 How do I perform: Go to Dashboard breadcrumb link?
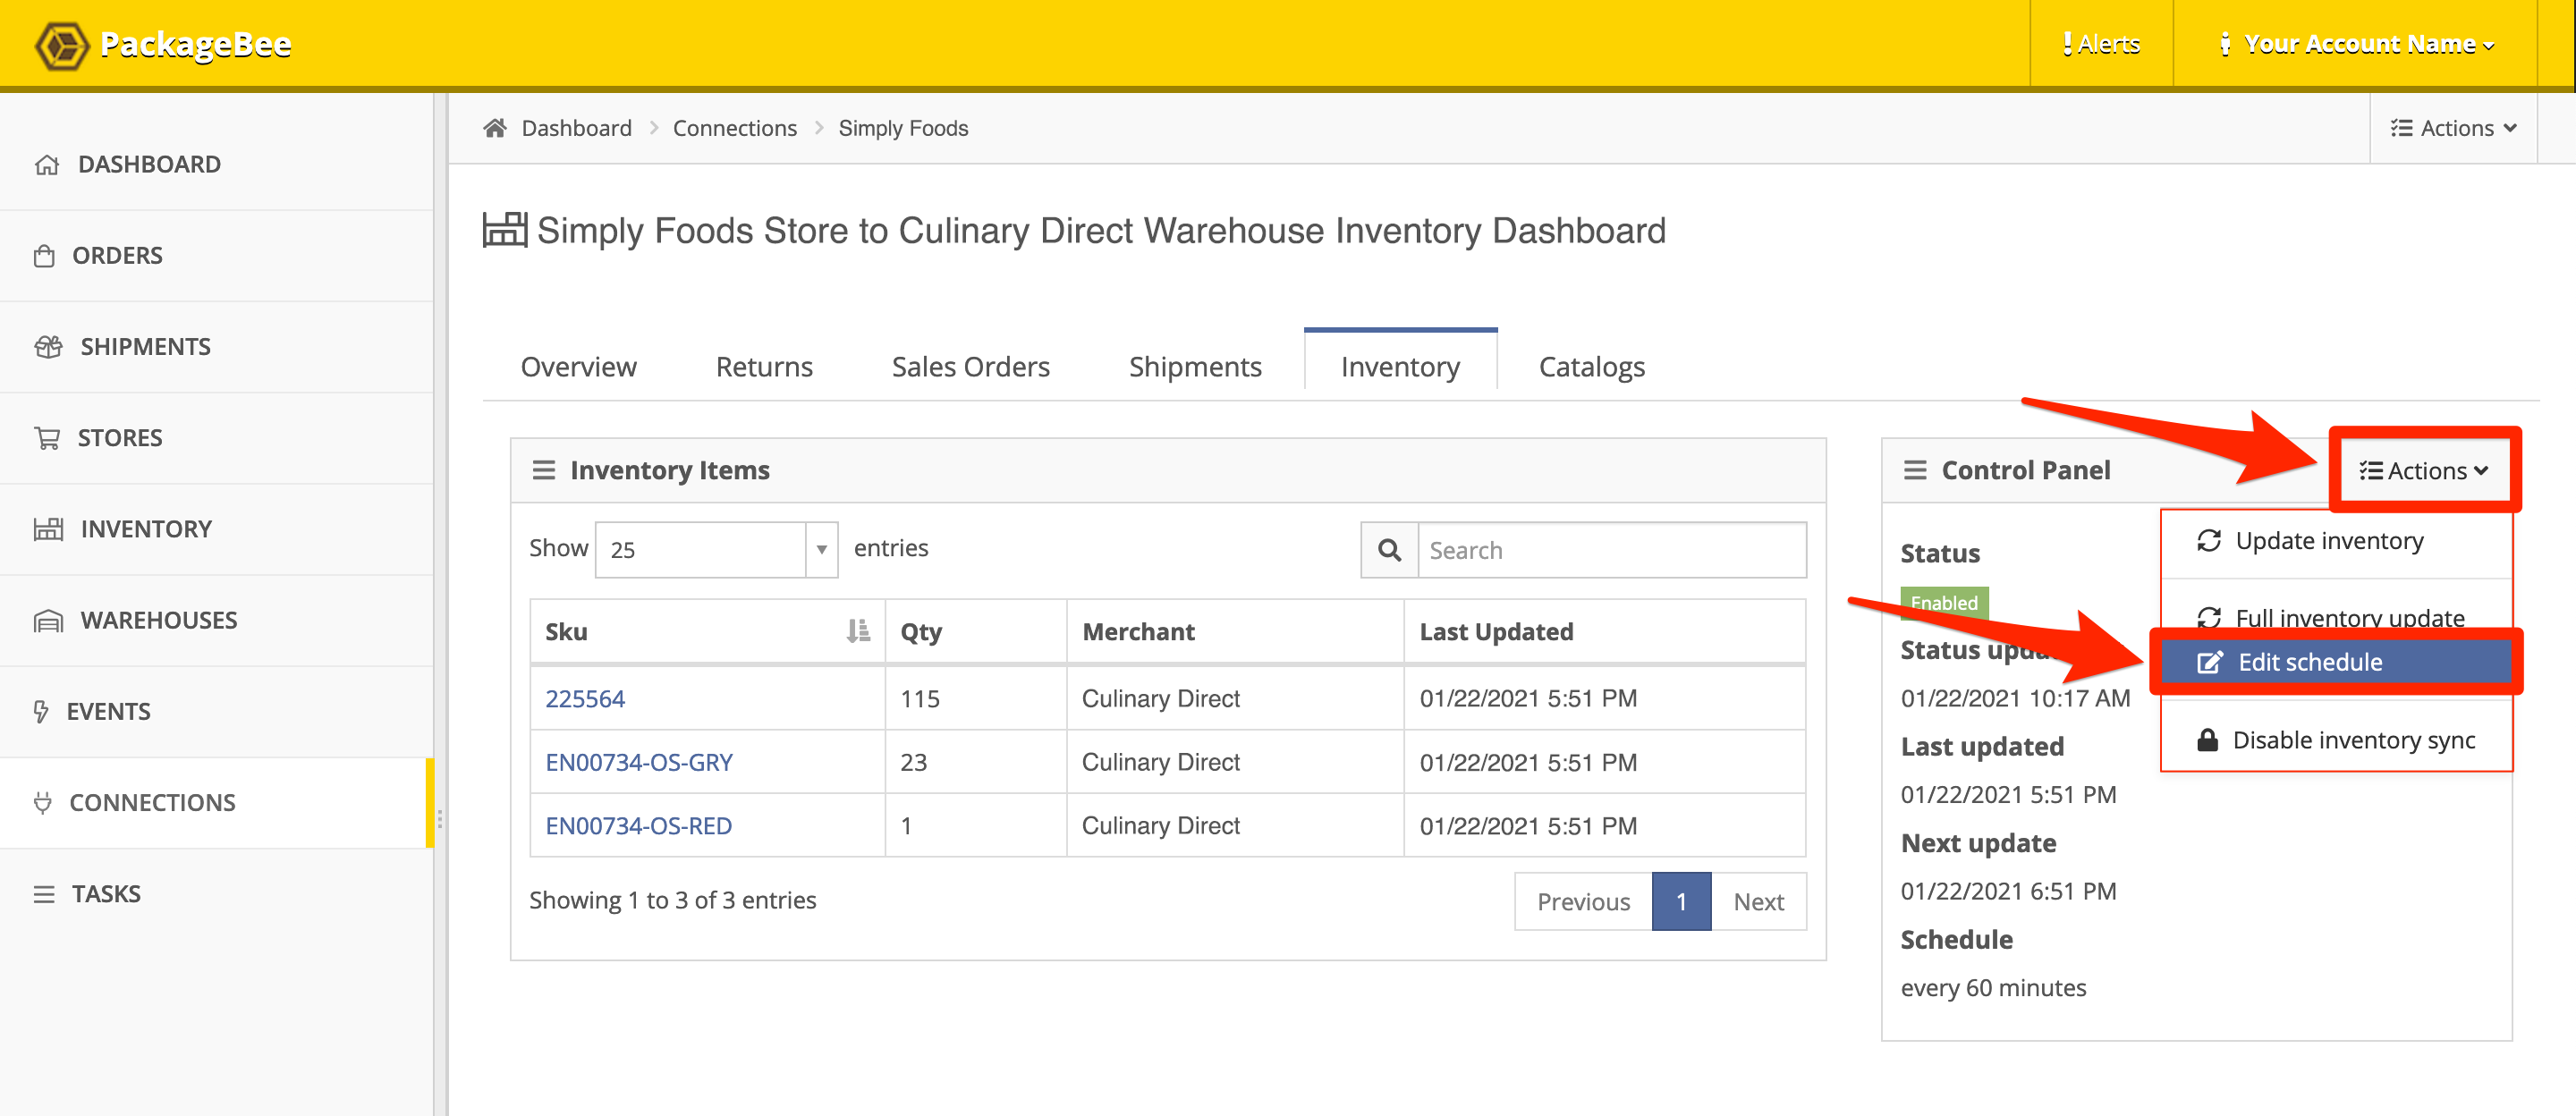coord(577,128)
